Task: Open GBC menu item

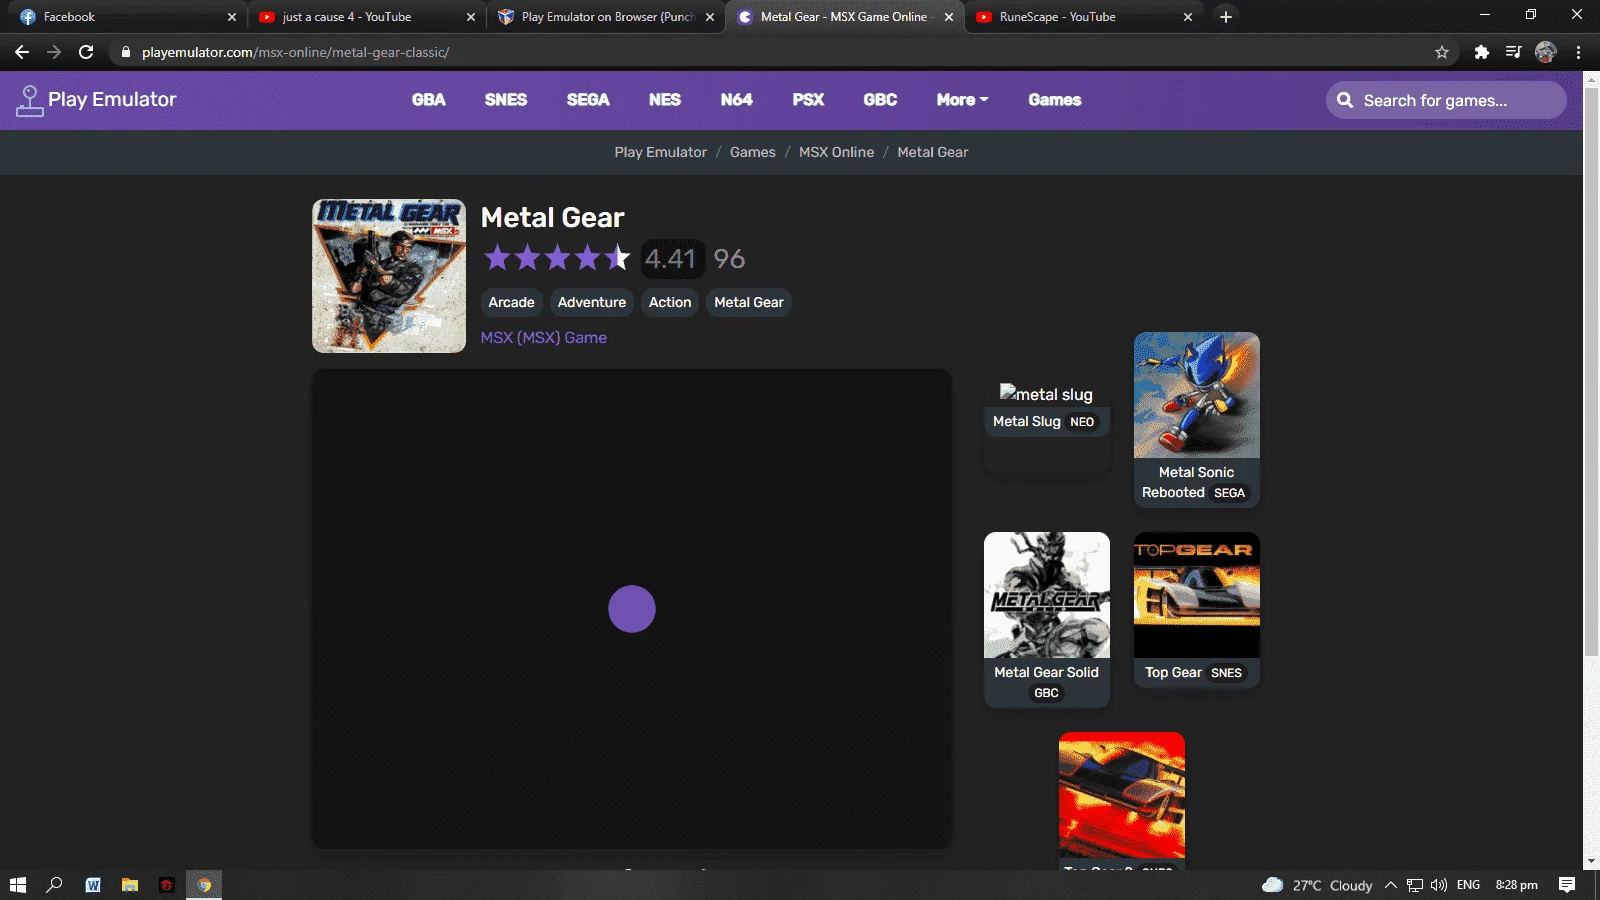Action: (880, 100)
